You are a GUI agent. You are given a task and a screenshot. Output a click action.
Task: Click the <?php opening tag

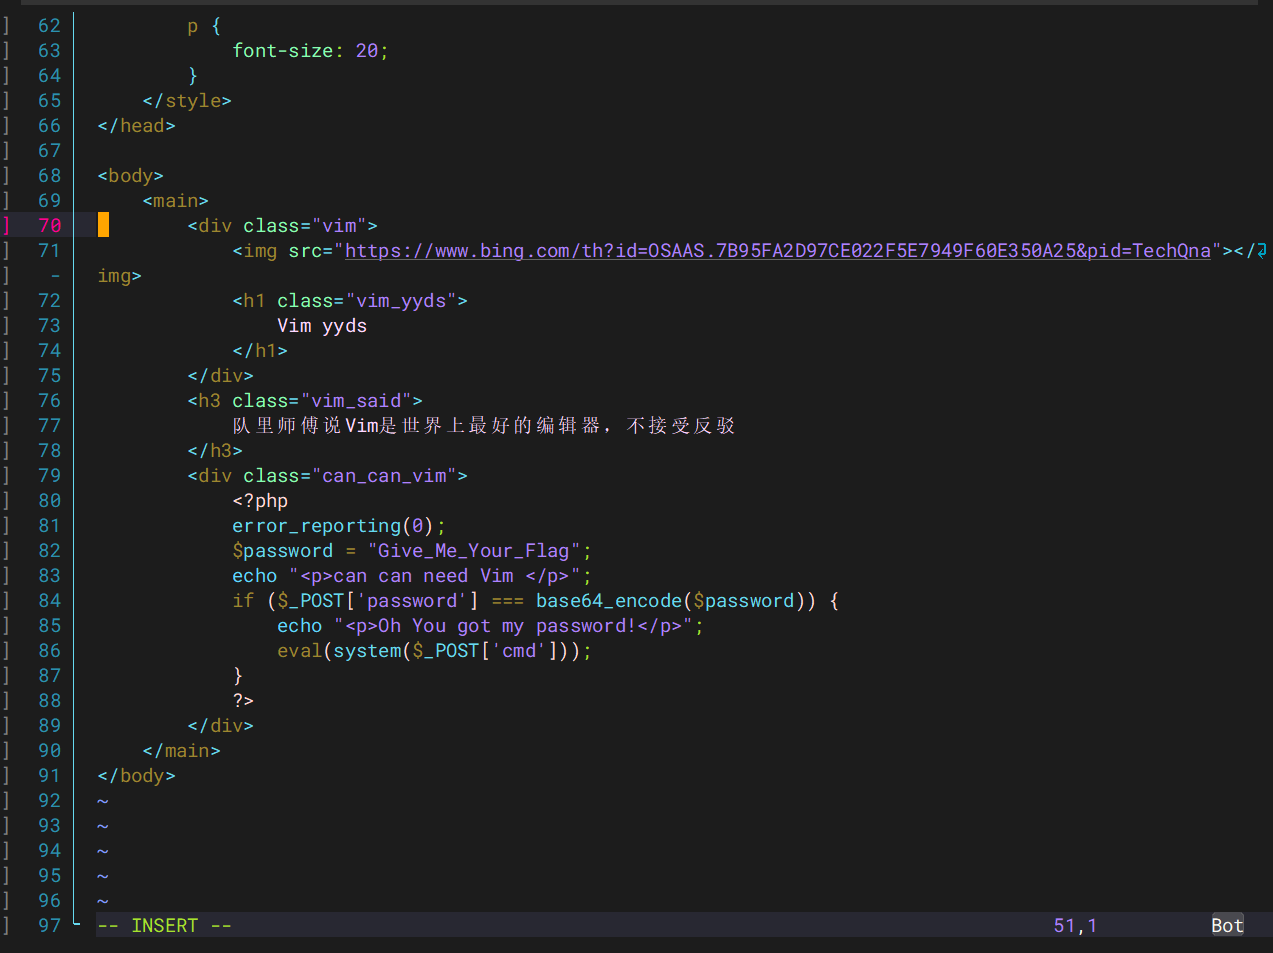[x=260, y=501]
